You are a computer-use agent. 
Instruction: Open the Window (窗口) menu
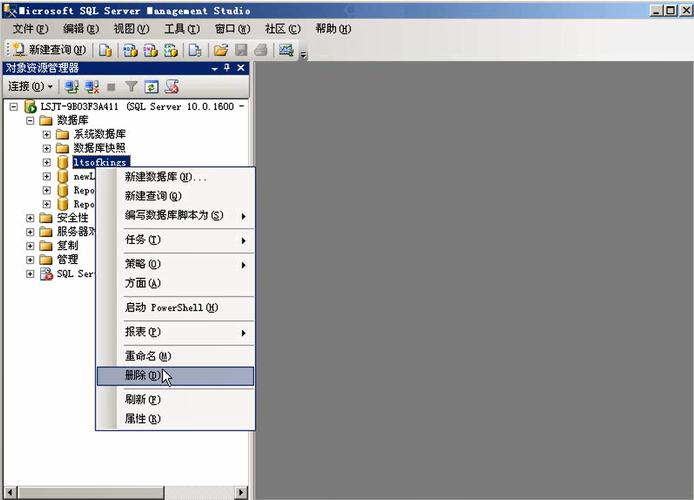pos(232,29)
